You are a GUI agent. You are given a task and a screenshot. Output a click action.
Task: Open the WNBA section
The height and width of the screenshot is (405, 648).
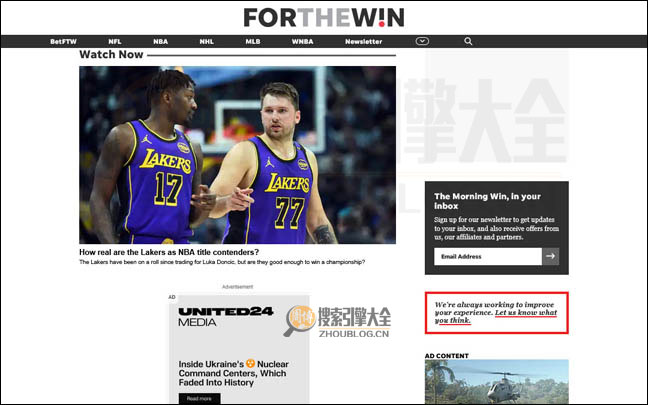point(302,42)
